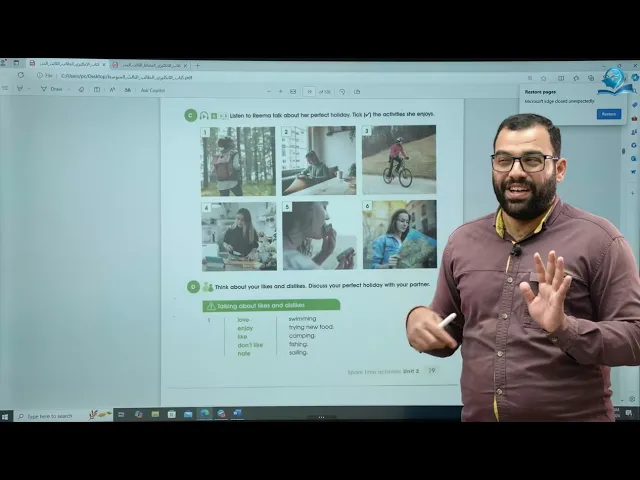
Task: Open Microsoft Edge from the taskbar
Action: point(204,413)
